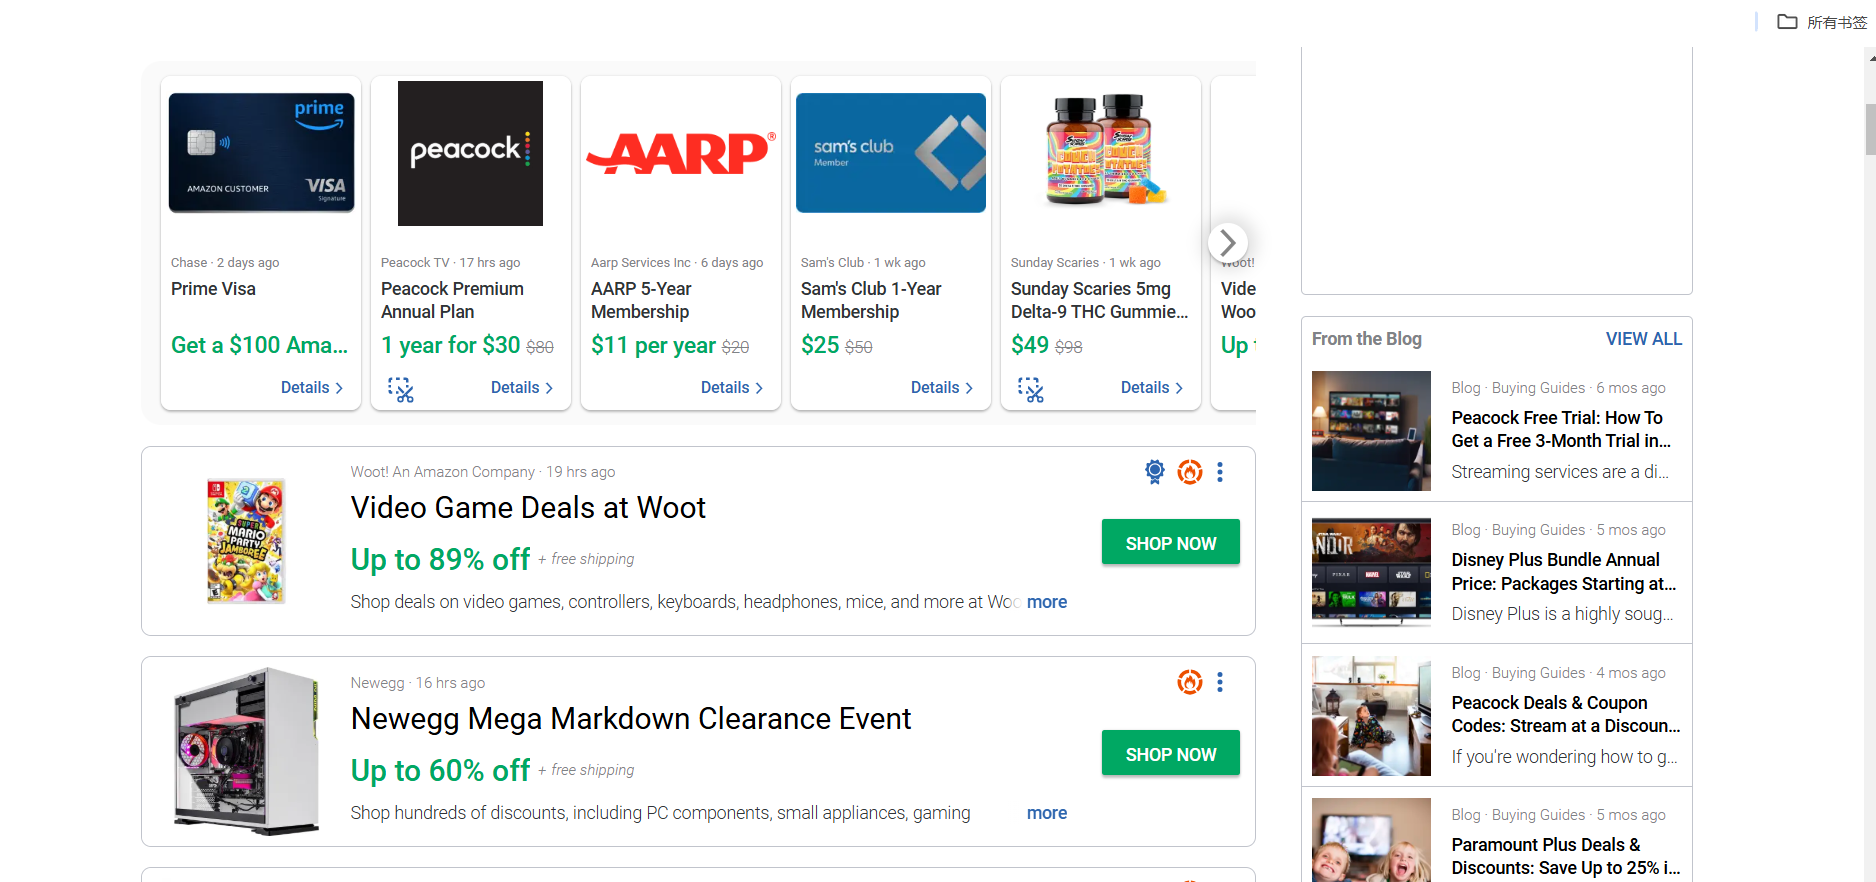Click '所有书签' all bookmarks label

(1836, 22)
